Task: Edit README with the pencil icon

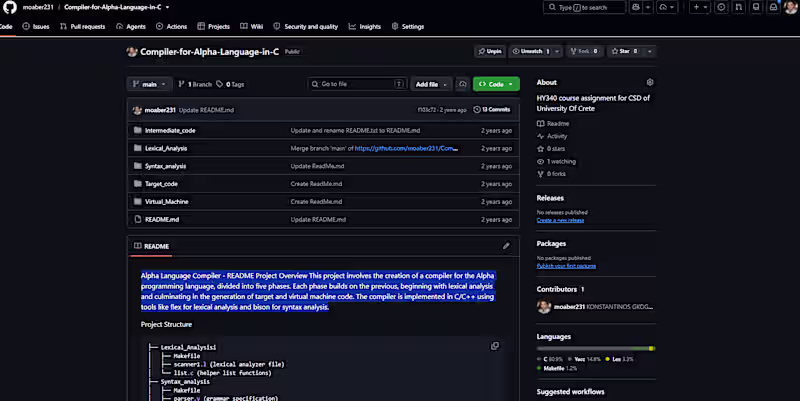Action: 506,246
